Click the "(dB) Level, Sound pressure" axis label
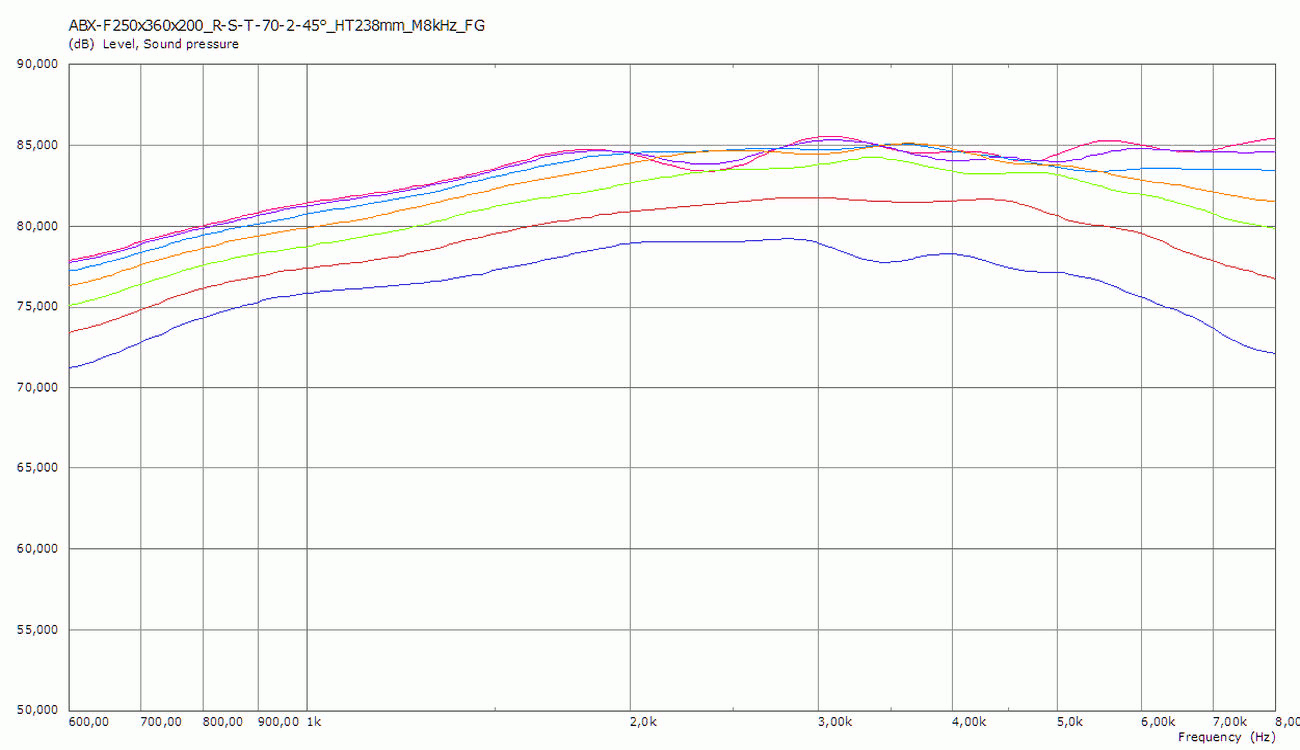1300x750 pixels. tap(153, 44)
